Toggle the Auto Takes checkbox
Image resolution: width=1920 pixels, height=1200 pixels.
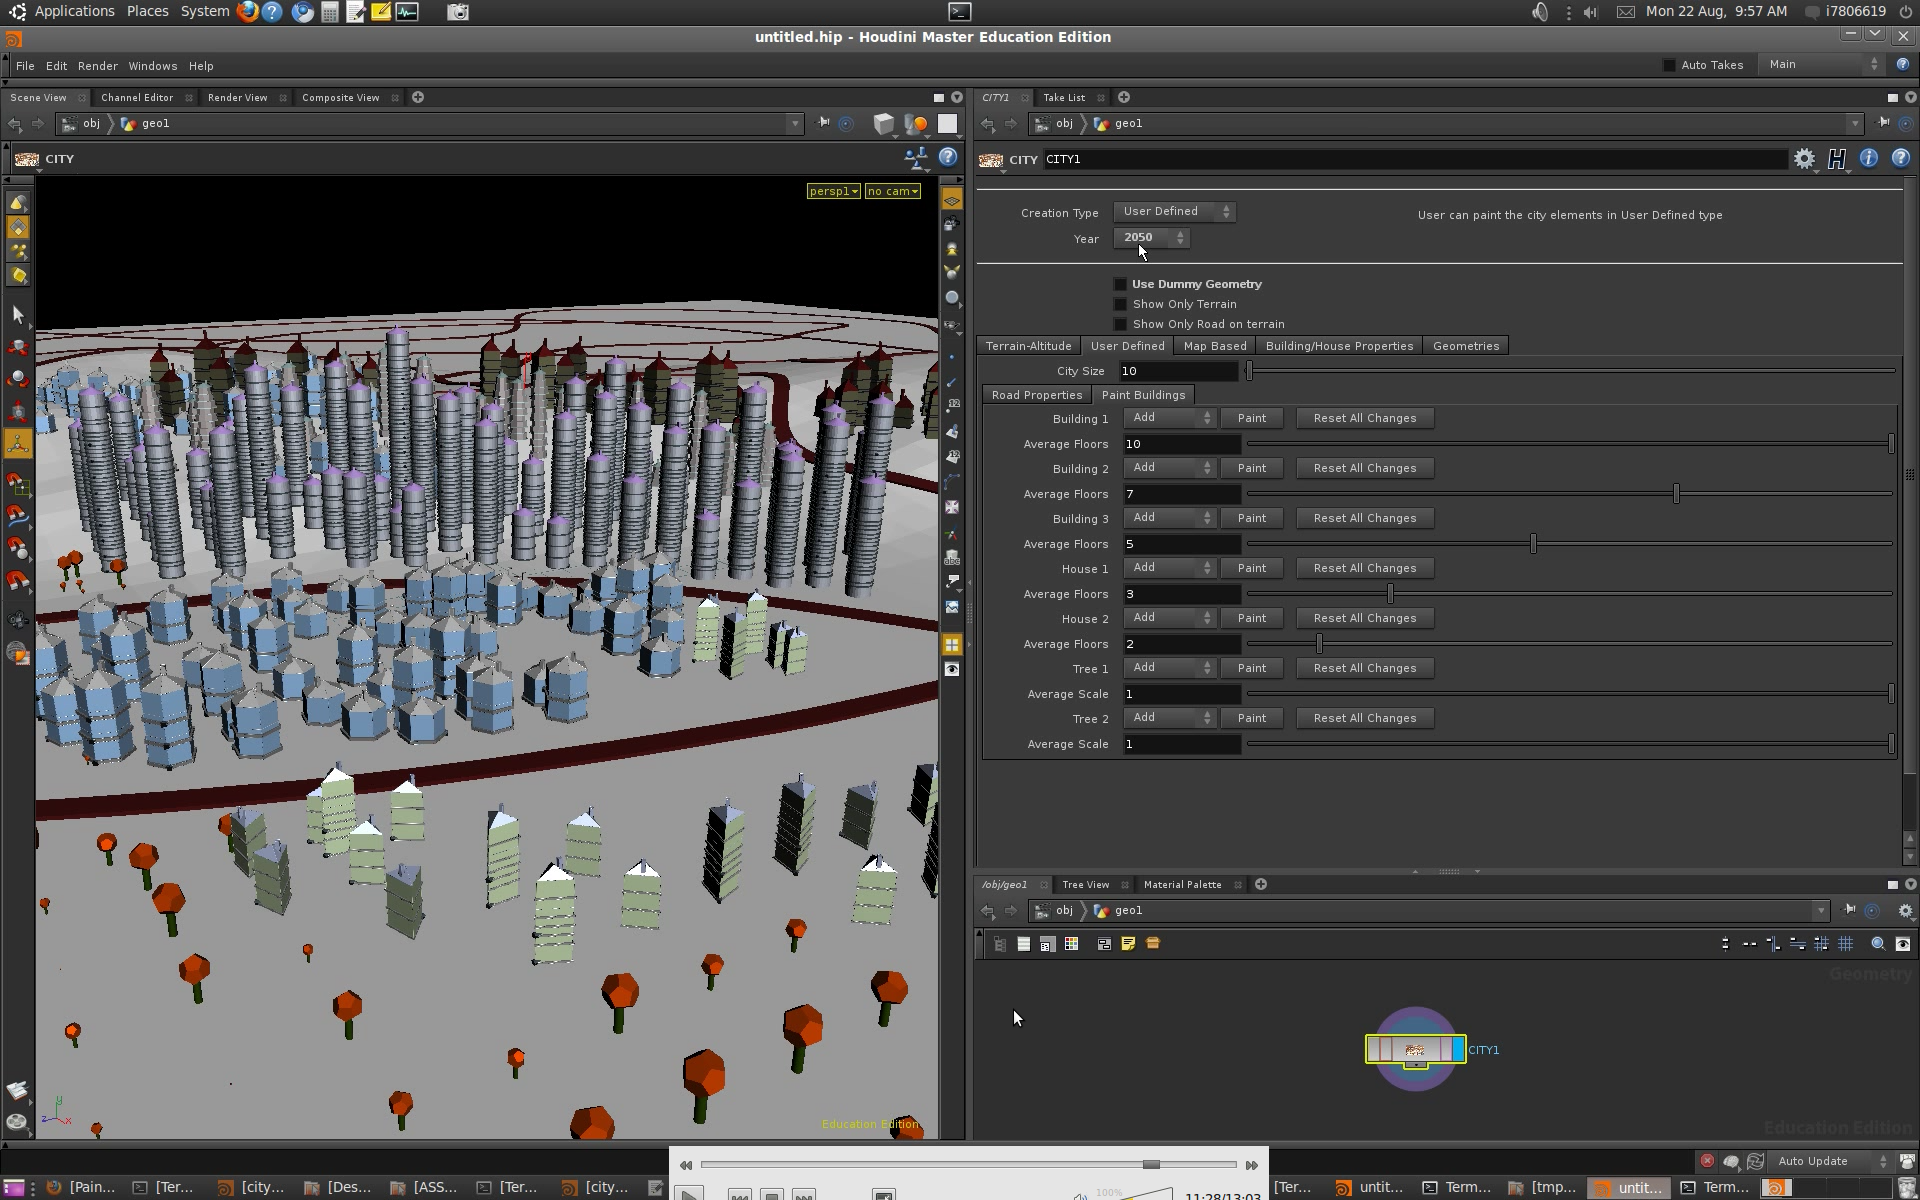click(1669, 65)
